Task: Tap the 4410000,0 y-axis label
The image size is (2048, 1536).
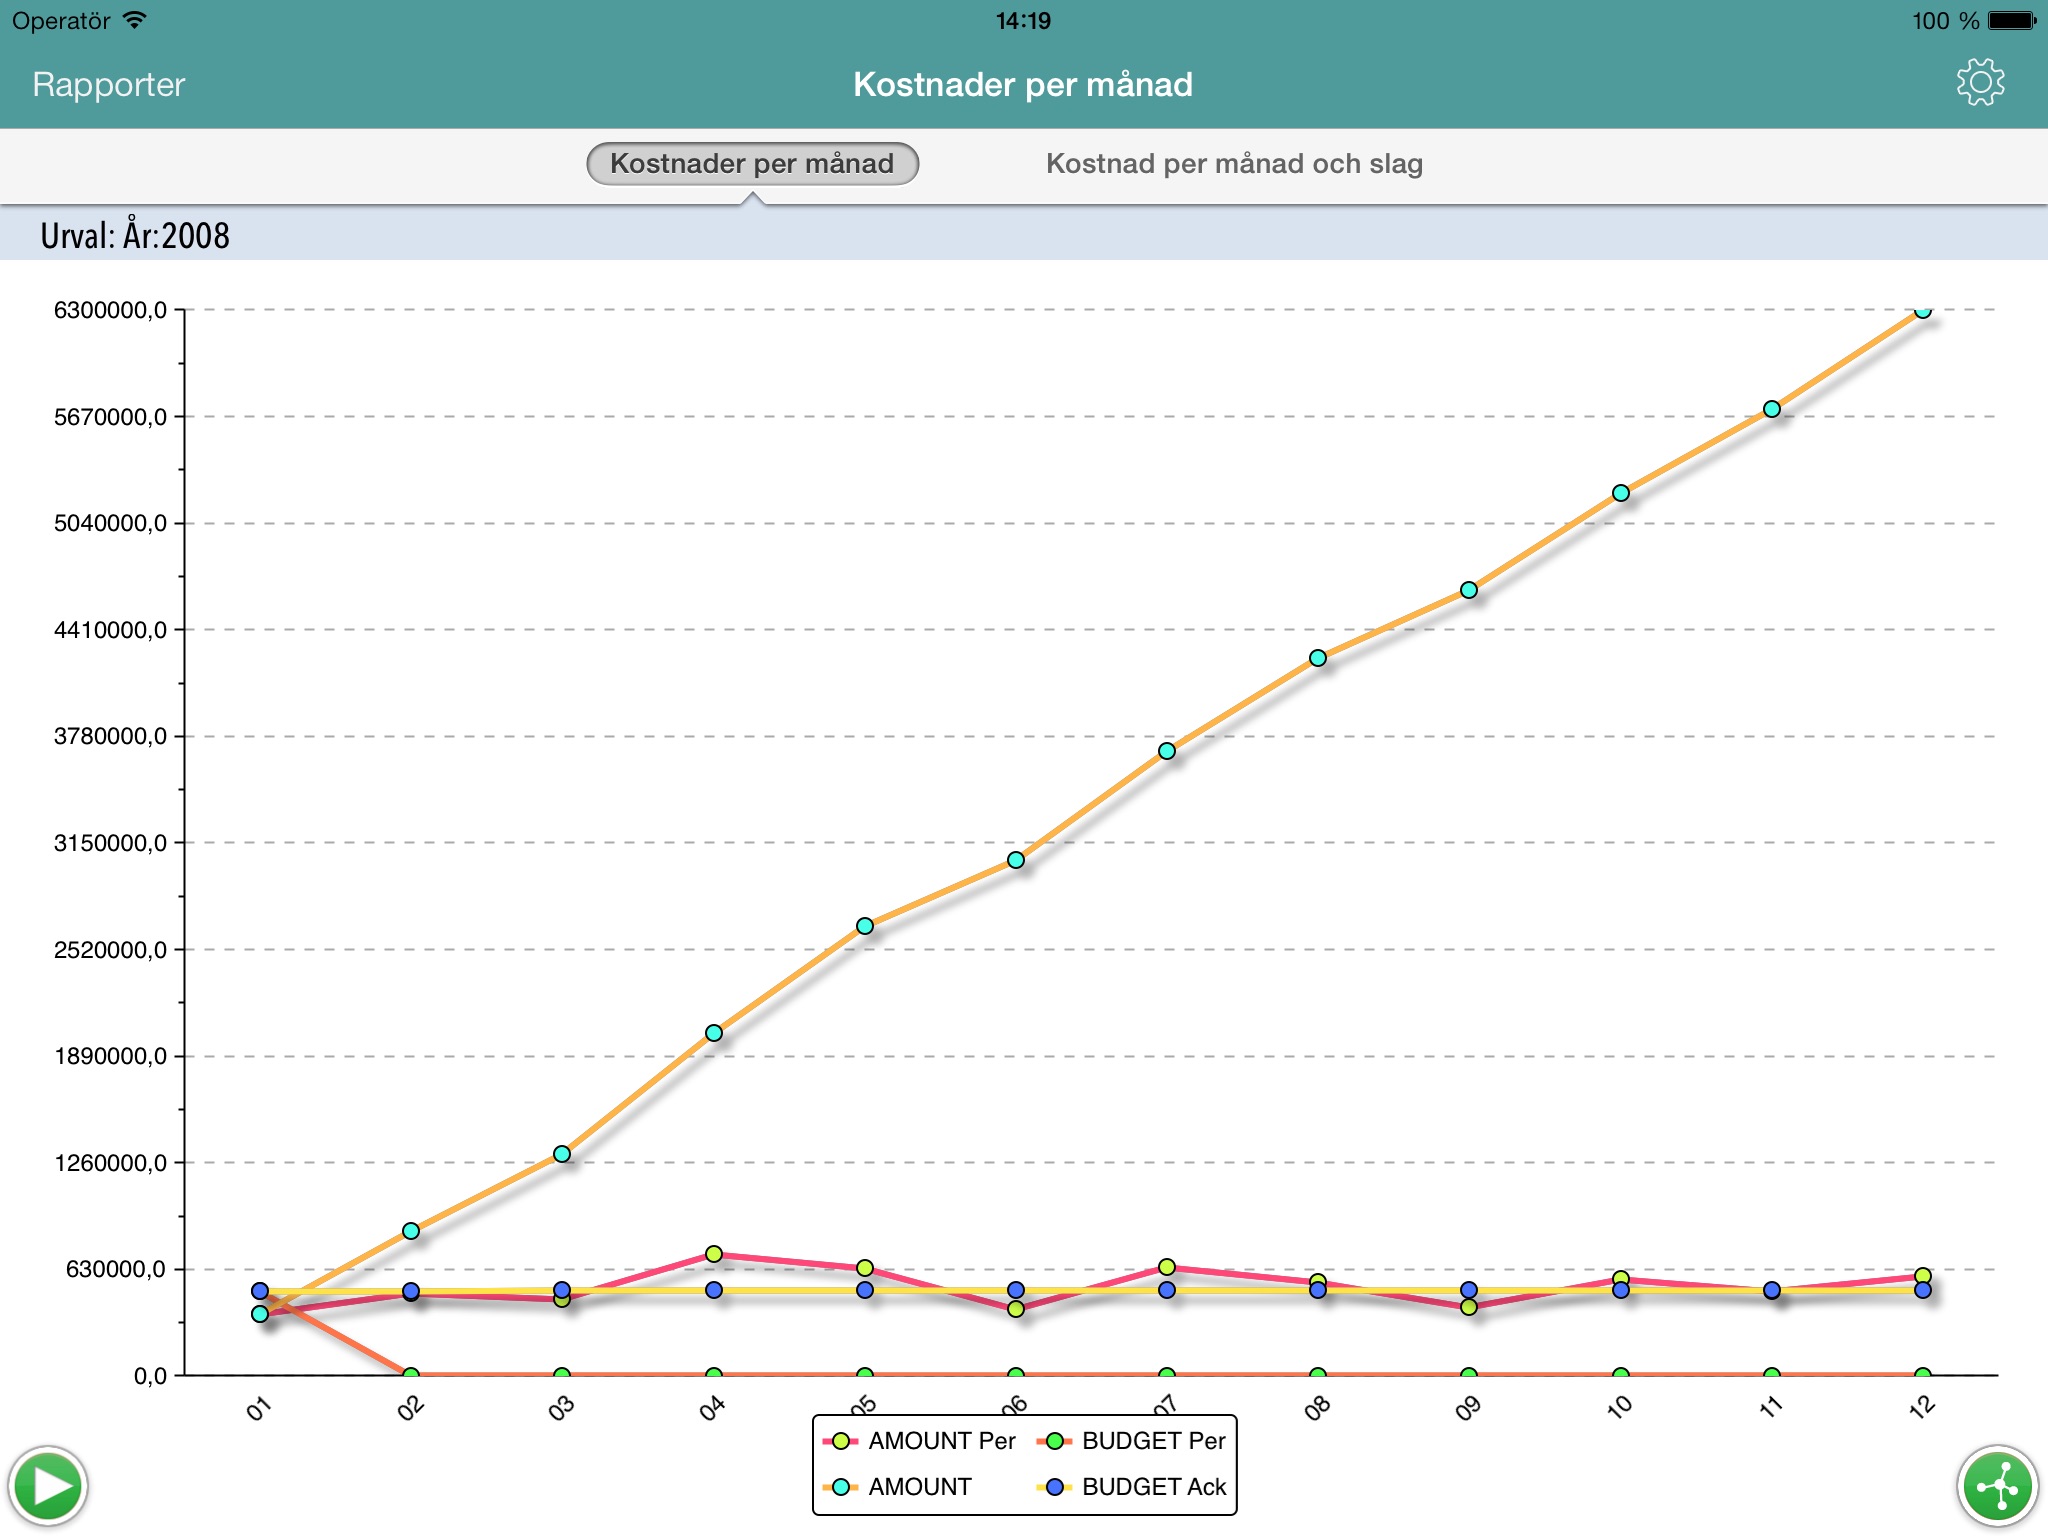Action: 110,630
